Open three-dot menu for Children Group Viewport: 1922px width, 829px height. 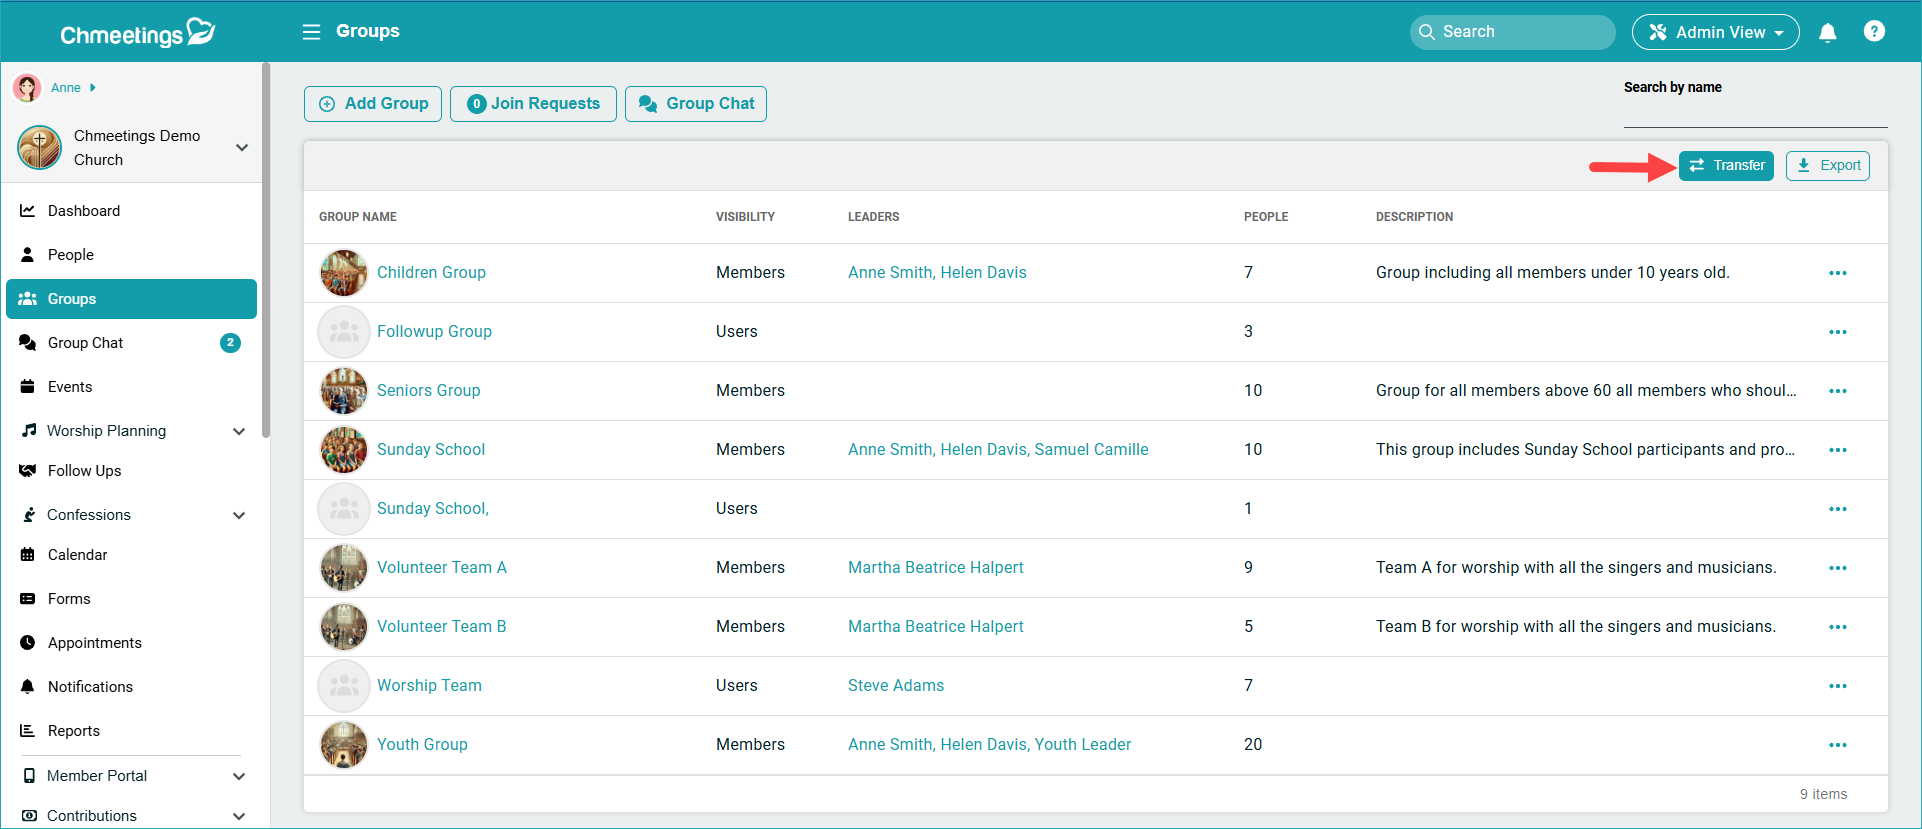click(1837, 273)
